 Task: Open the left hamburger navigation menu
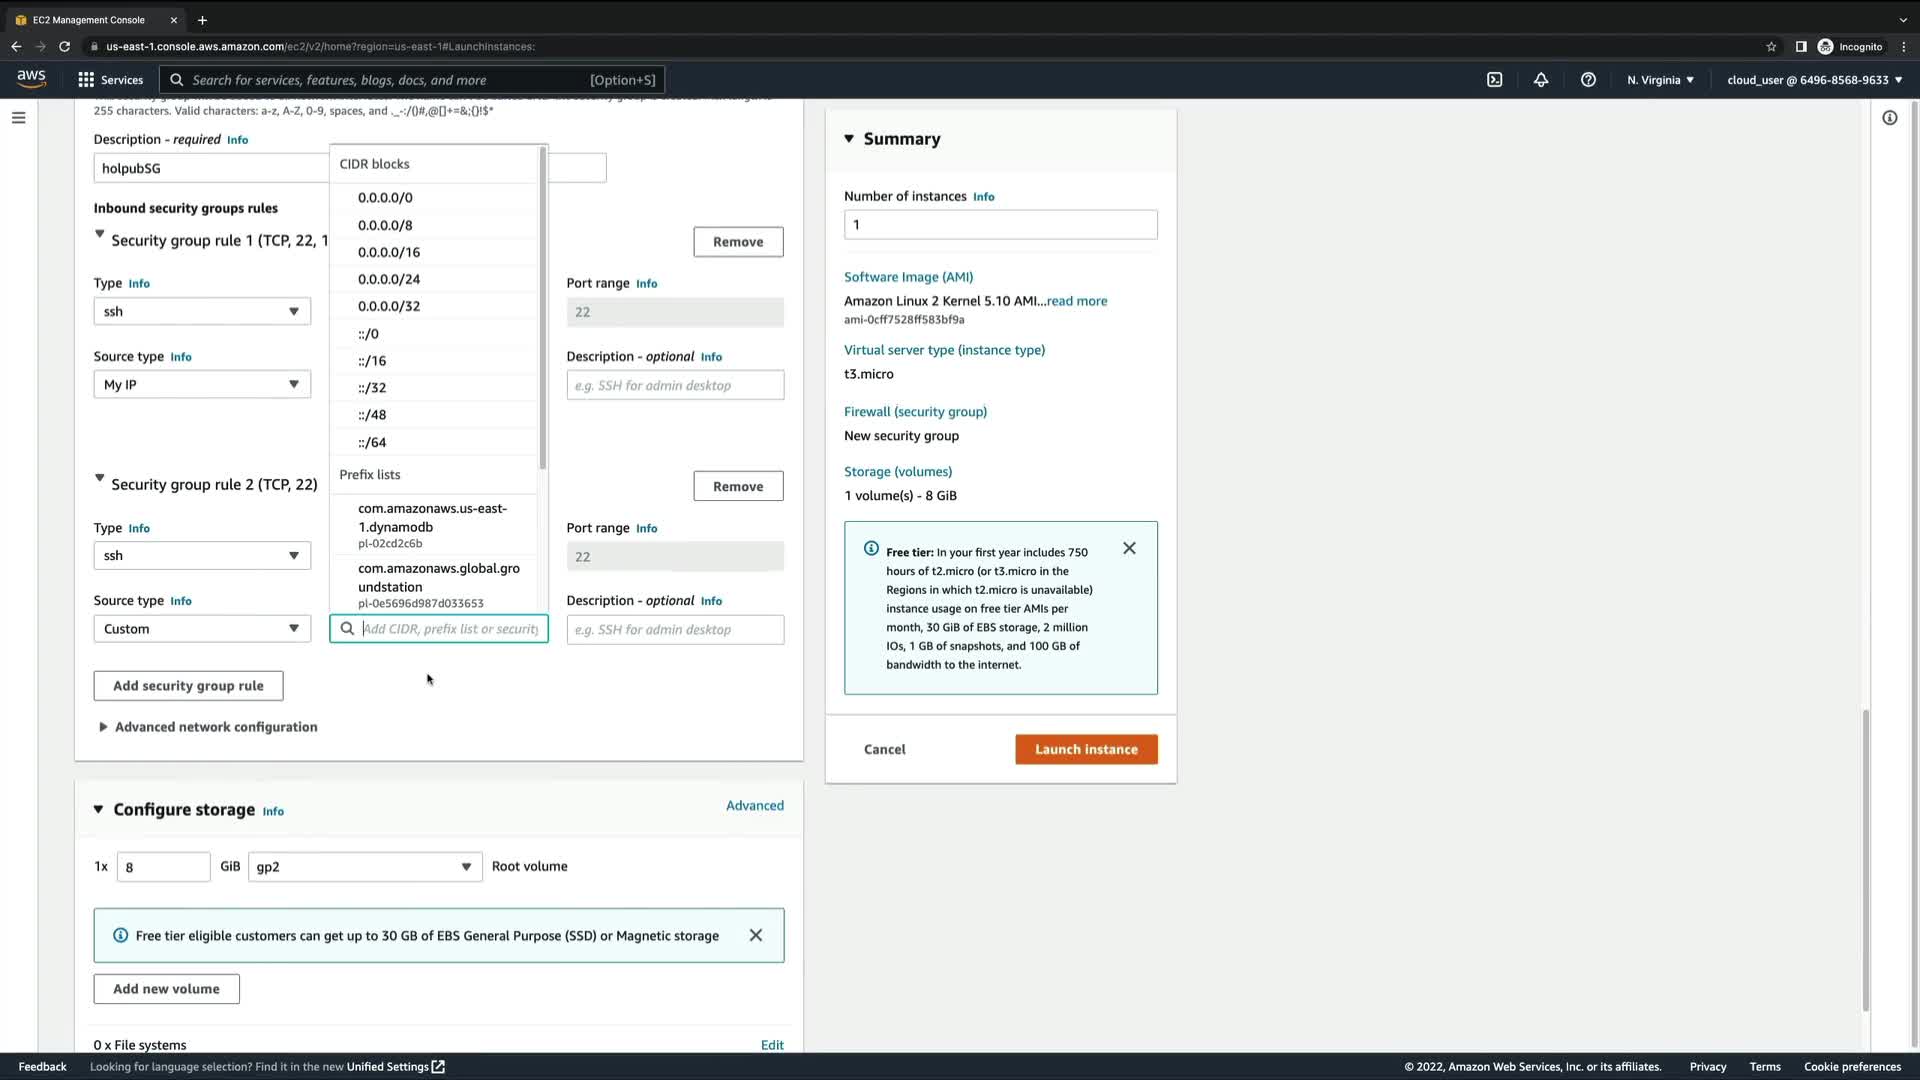click(x=18, y=118)
